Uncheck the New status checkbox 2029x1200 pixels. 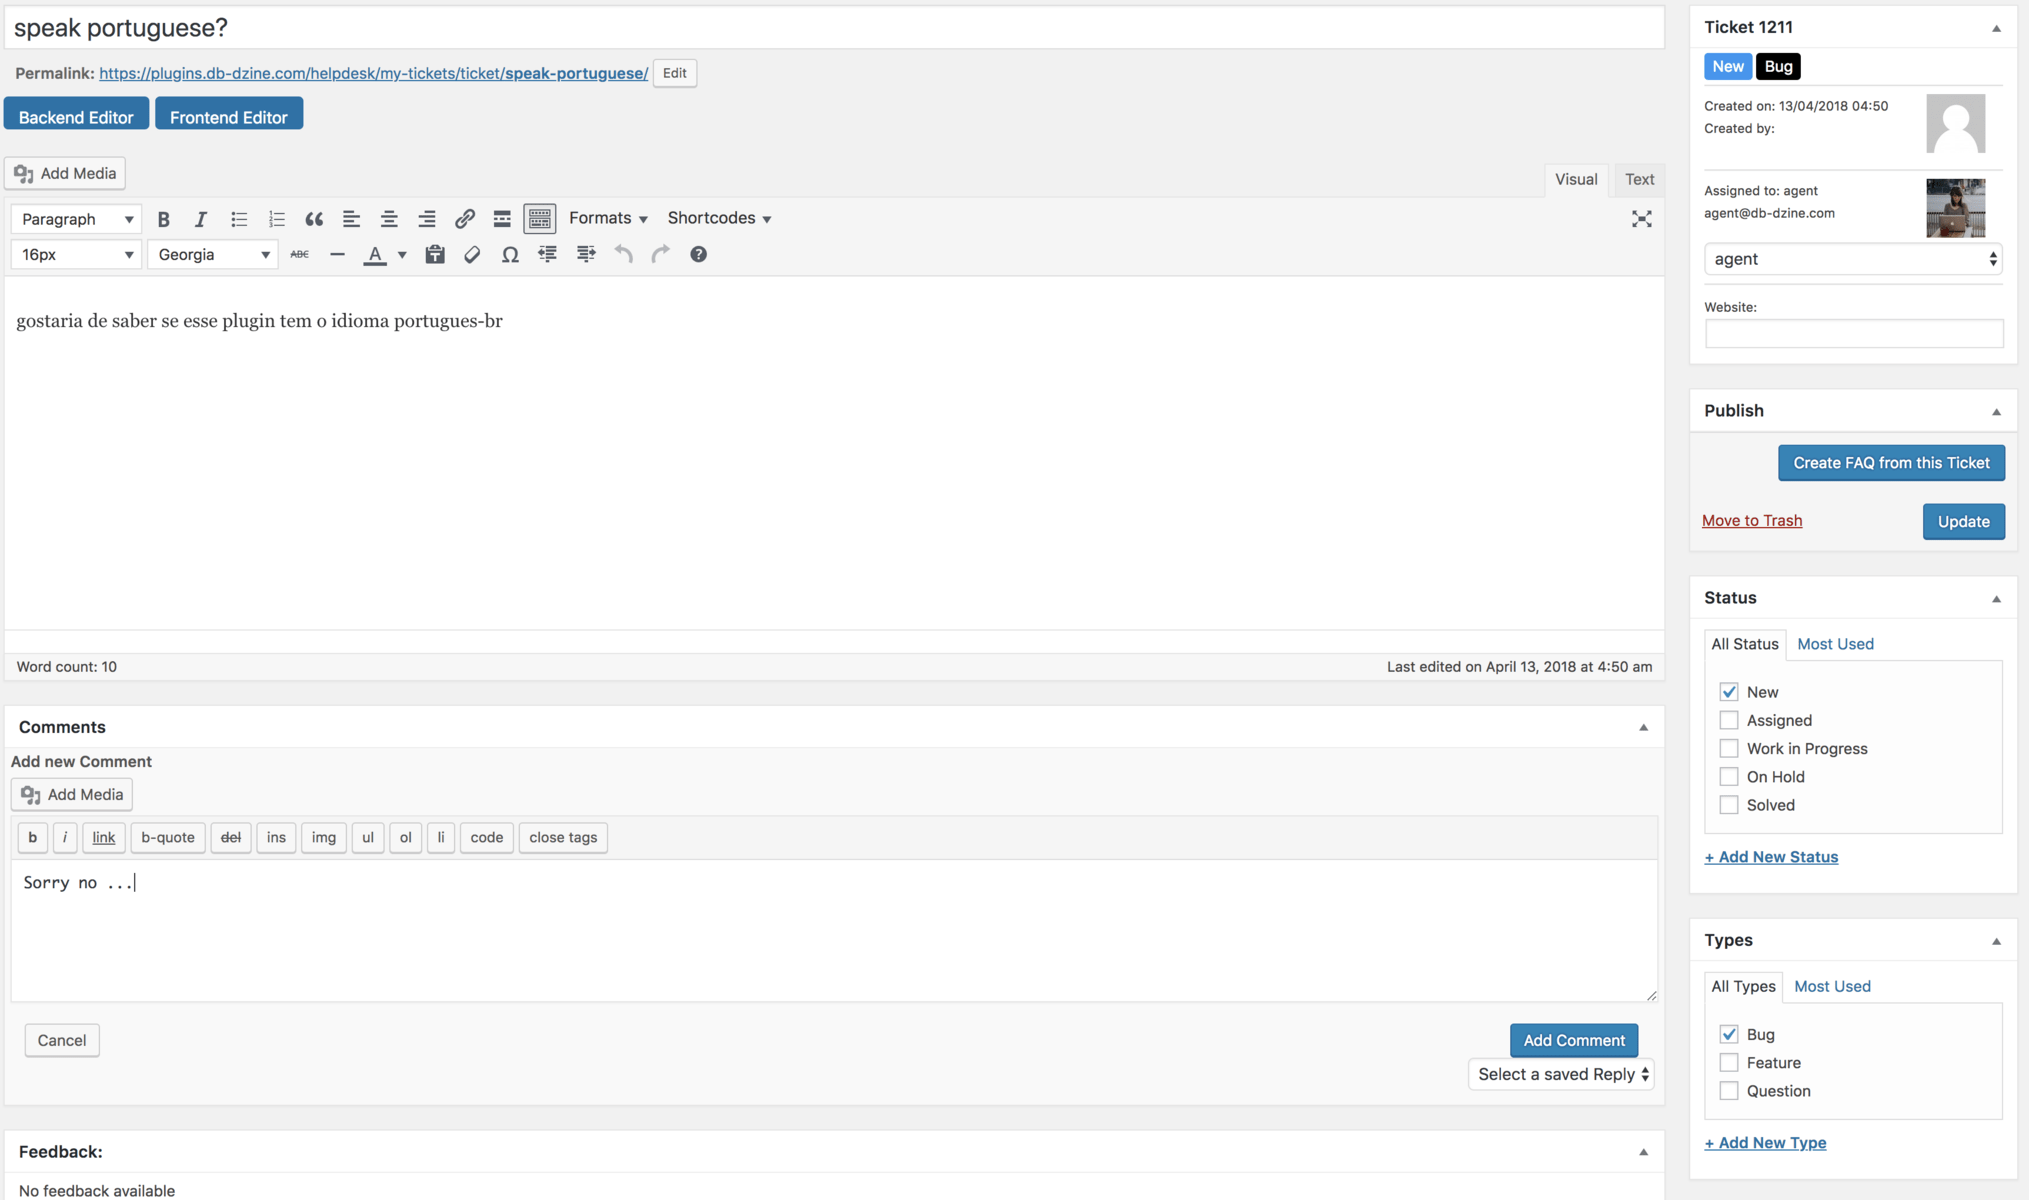(x=1729, y=691)
